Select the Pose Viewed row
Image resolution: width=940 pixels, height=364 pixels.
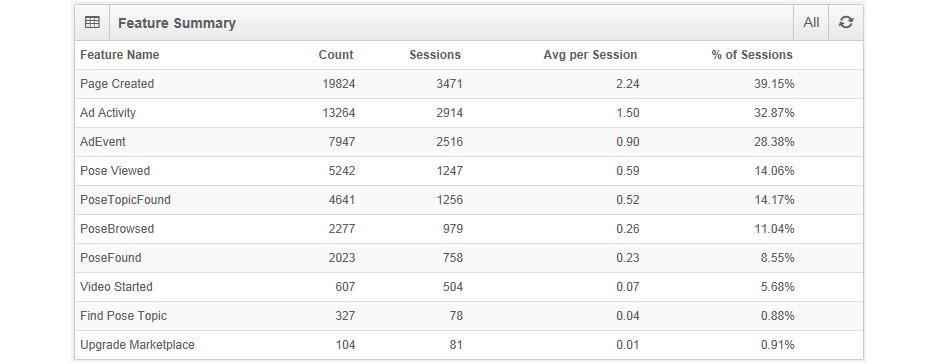(469, 171)
